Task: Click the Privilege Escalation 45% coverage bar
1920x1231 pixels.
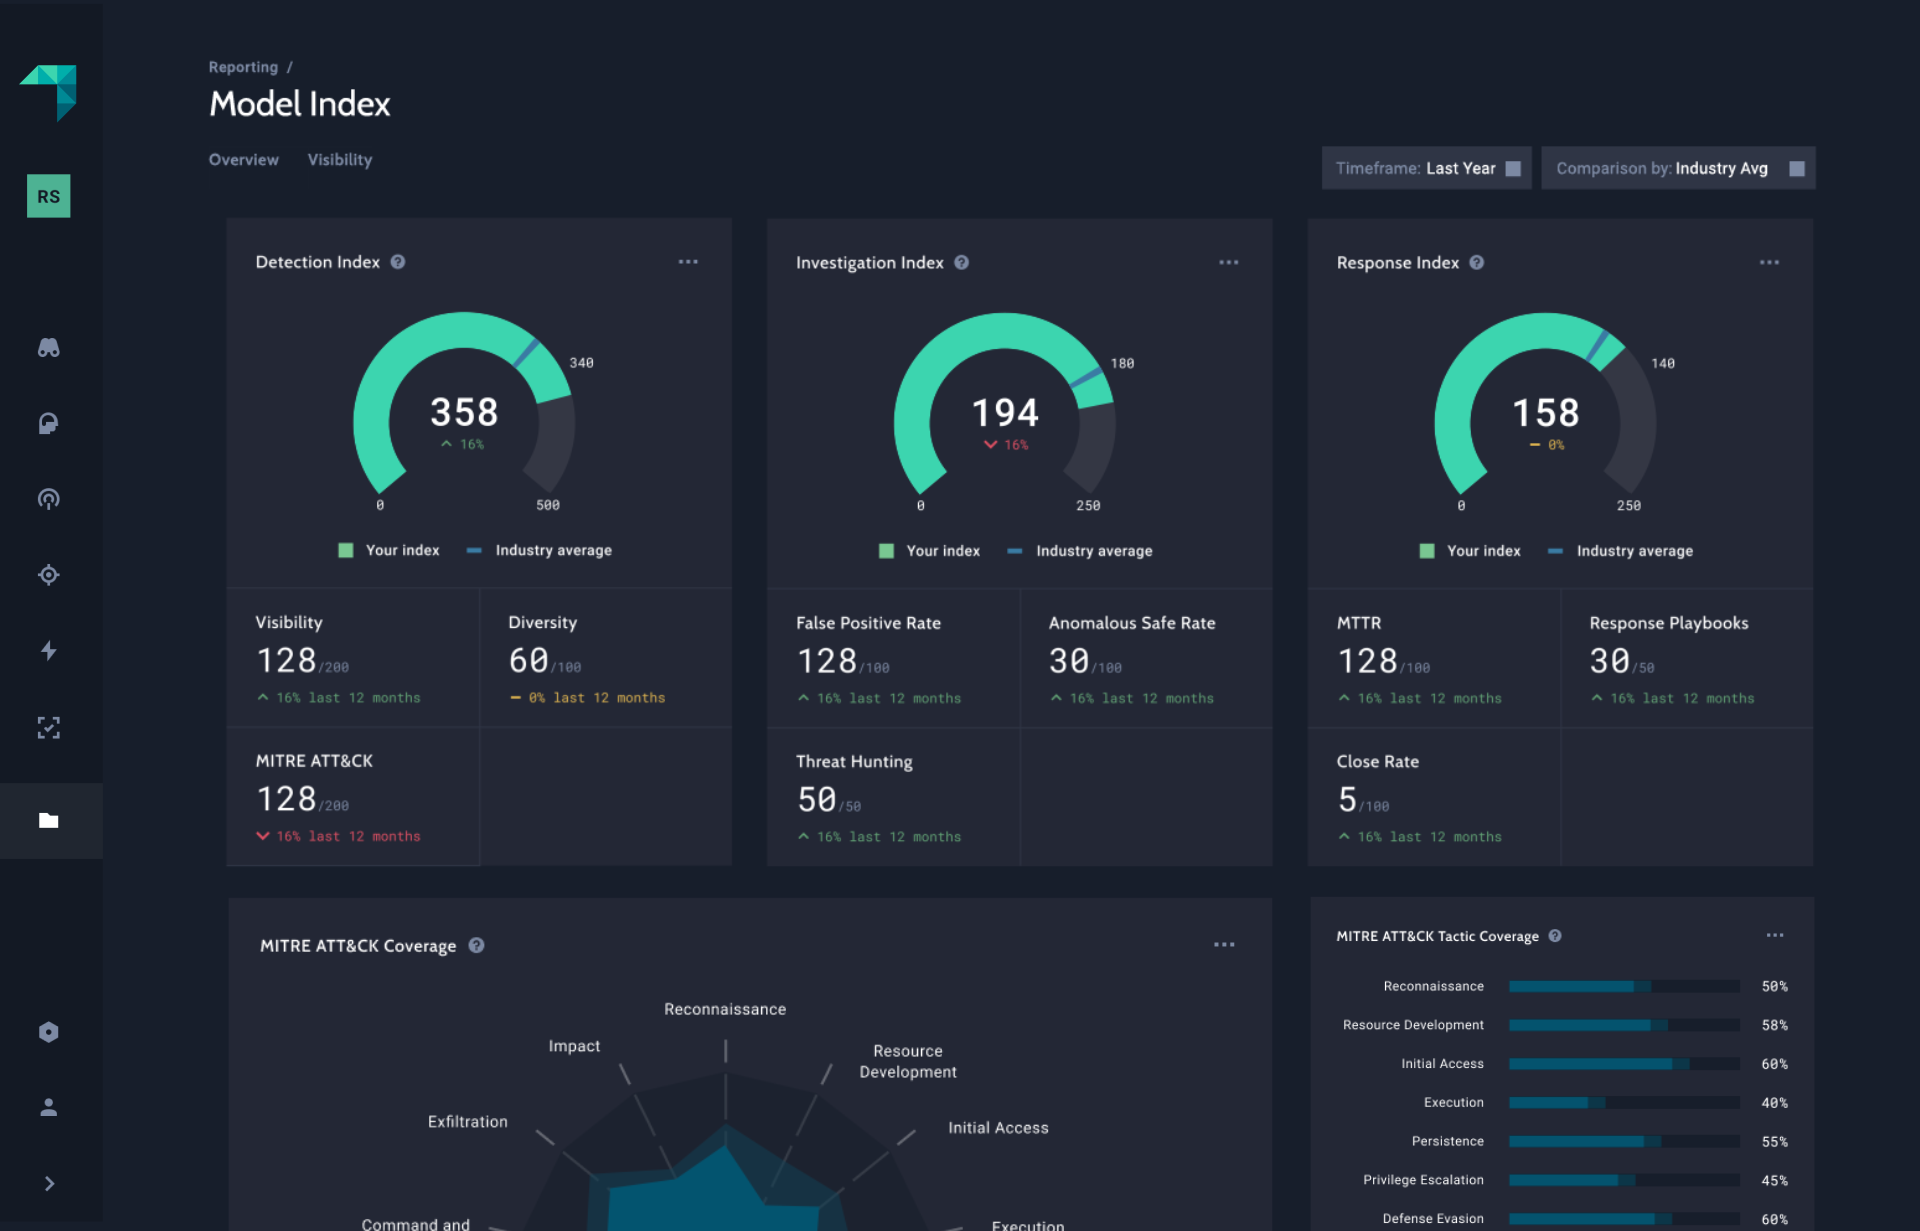Action: coord(1624,1180)
